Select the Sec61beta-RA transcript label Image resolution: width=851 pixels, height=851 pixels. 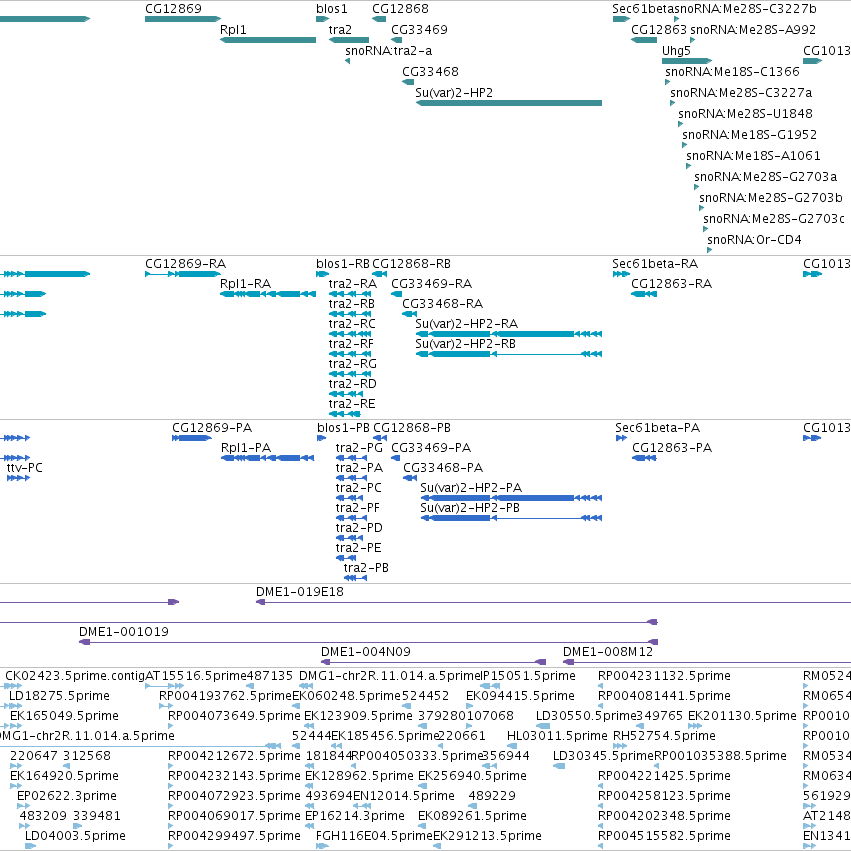point(655,264)
